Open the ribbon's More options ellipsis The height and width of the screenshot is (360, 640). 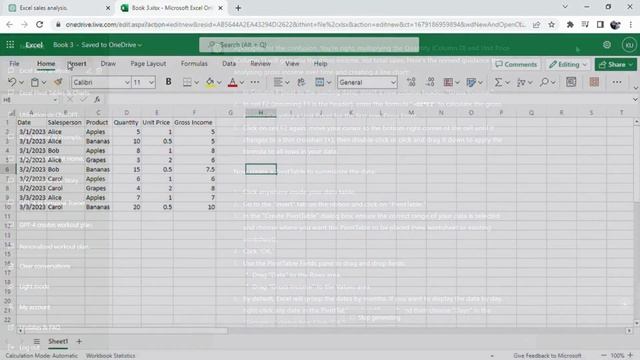pyautogui.click(x=617, y=82)
